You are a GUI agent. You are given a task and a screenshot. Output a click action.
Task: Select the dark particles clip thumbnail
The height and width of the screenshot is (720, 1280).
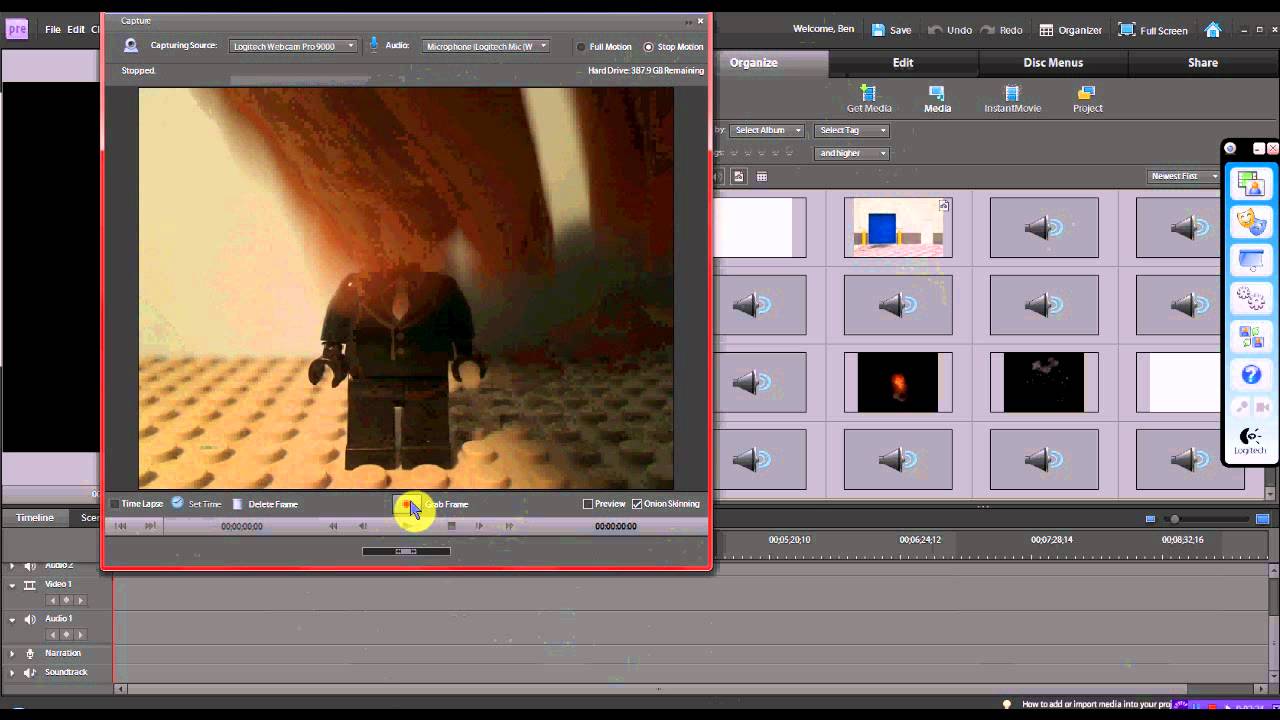tap(1044, 381)
